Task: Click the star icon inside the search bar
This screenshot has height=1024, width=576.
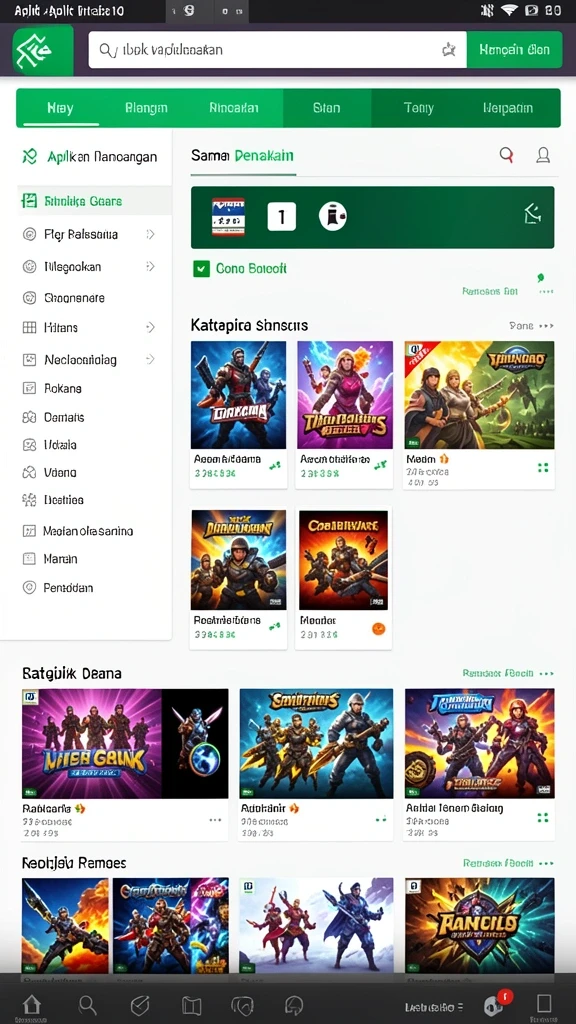Action: [x=449, y=50]
